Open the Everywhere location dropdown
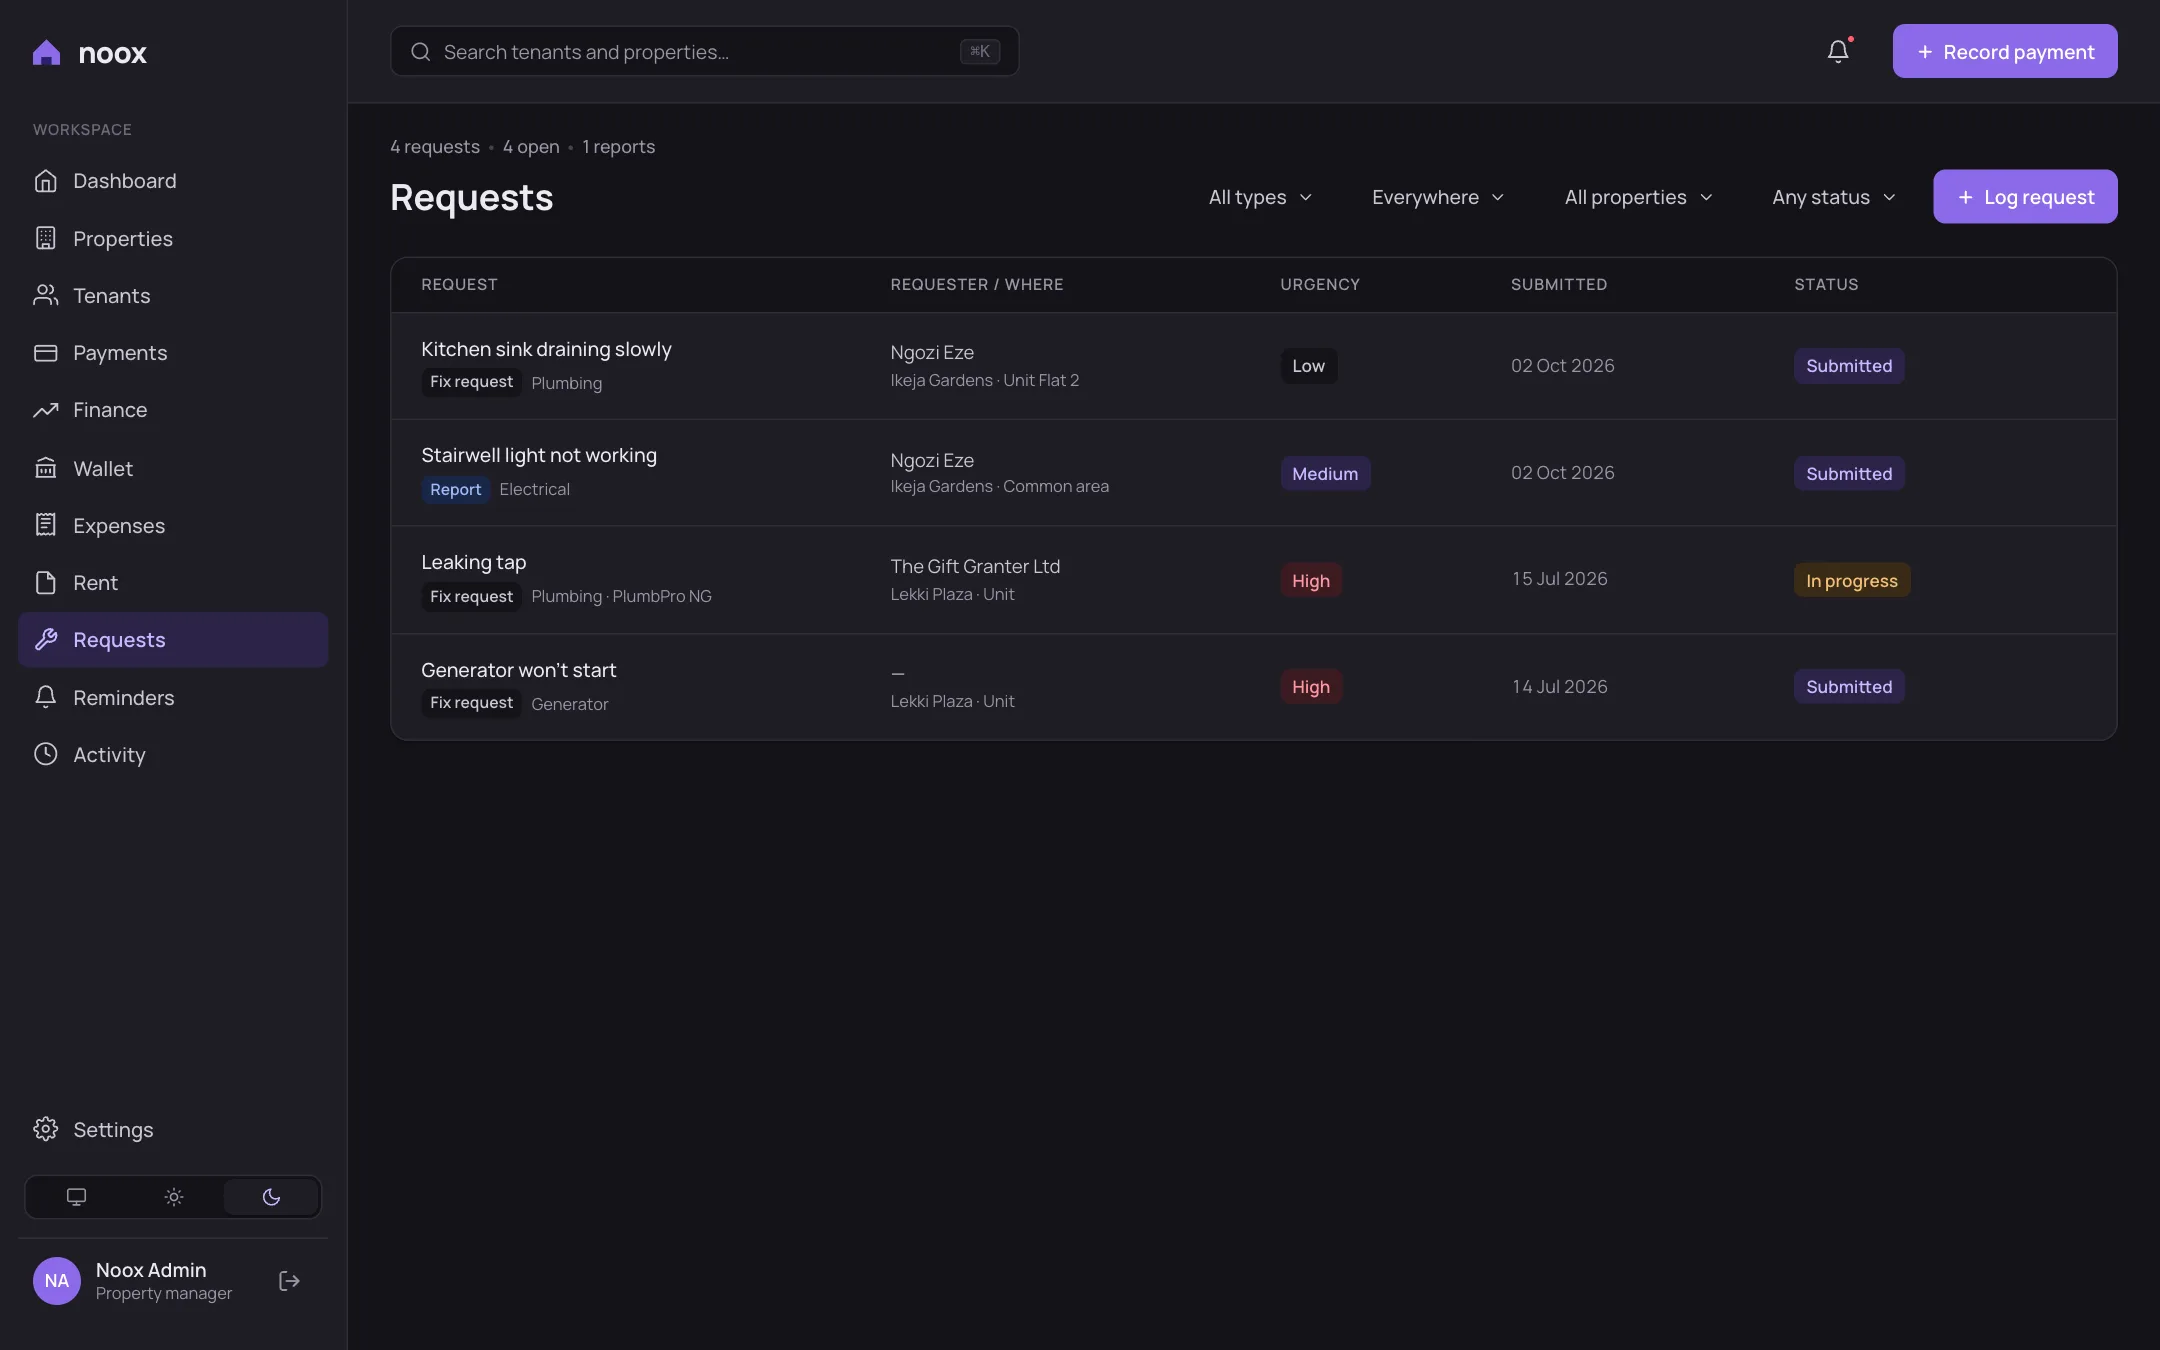2160x1350 pixels. click(1438, 197)
